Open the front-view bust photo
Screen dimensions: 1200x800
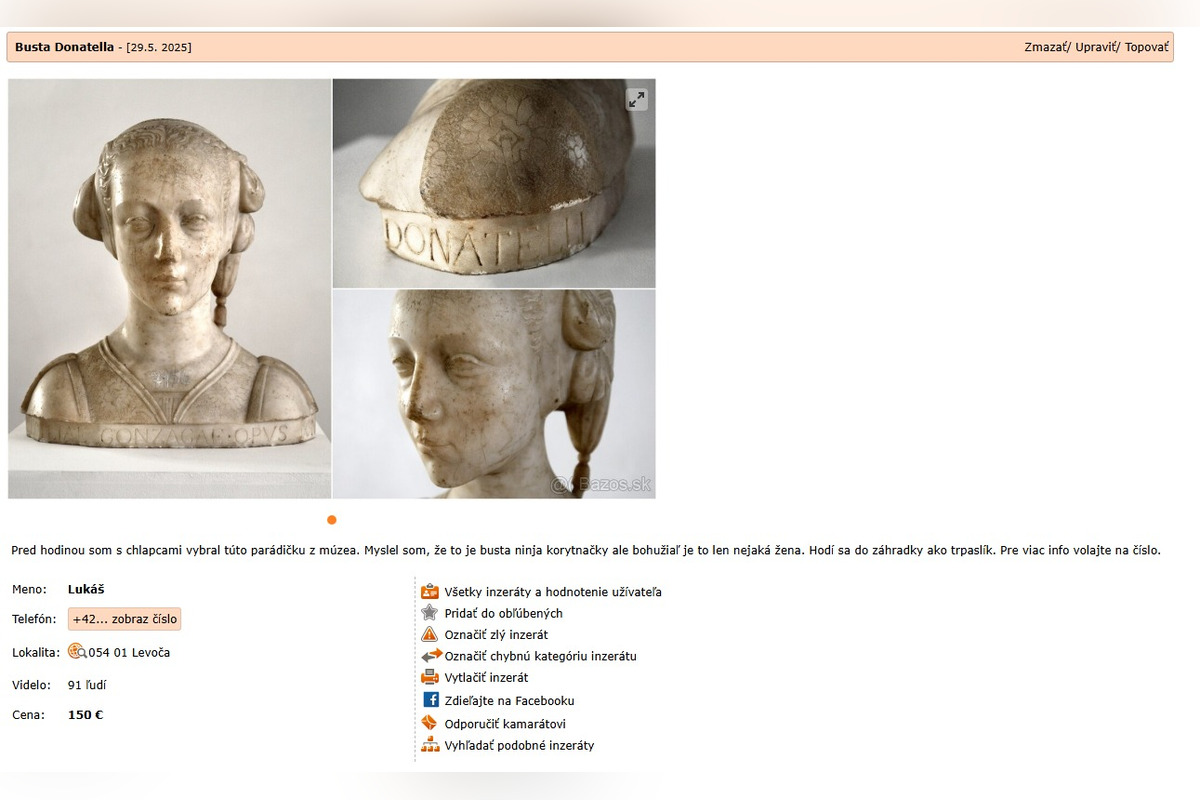[x=169, y=288]
